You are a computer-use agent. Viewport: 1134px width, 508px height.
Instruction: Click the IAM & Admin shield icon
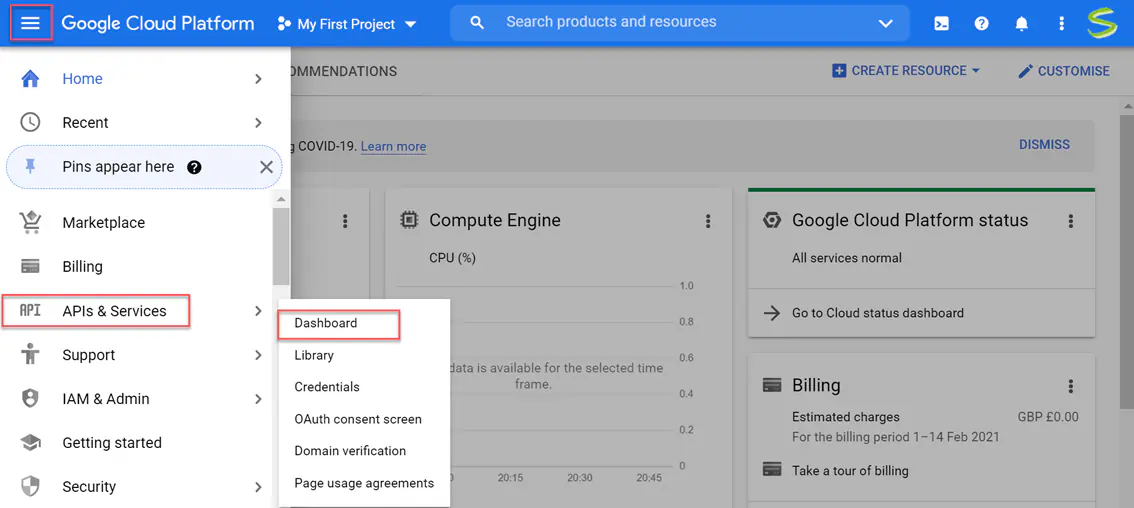[30, 399]
